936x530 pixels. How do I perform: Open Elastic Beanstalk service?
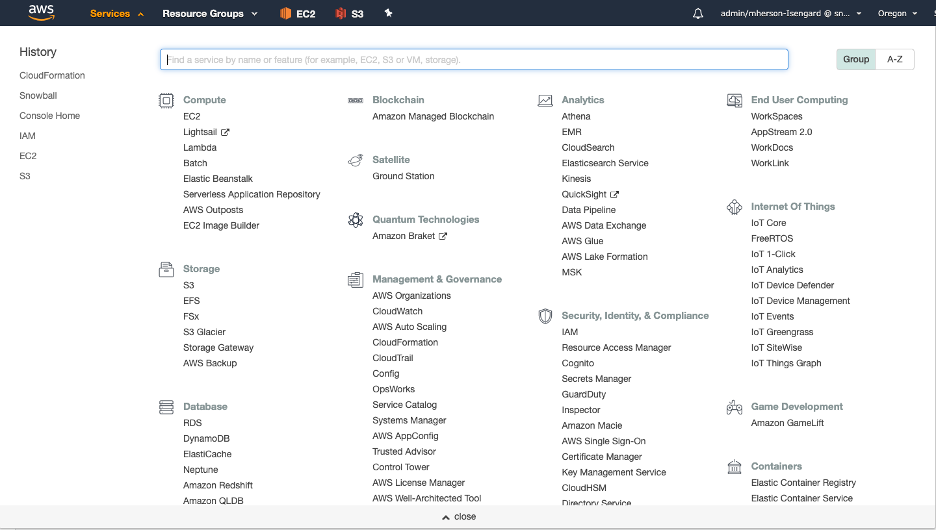coord(218,178)
